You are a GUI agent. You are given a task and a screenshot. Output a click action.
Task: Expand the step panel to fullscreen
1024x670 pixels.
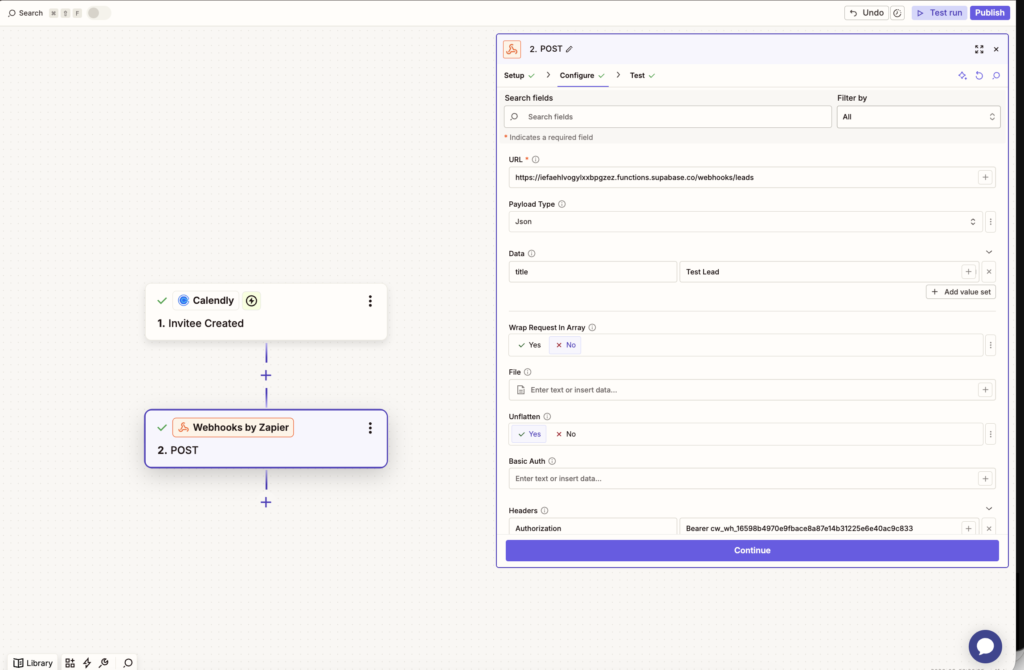pos(979,49)
